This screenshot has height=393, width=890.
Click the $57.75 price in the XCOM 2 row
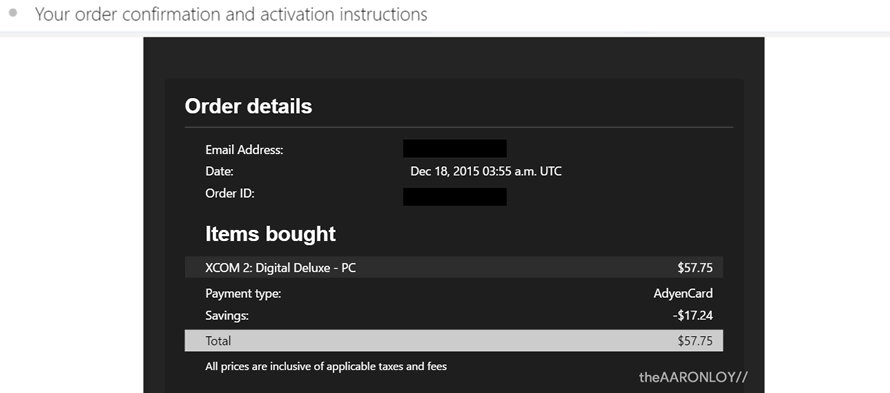tap(695, 267)
